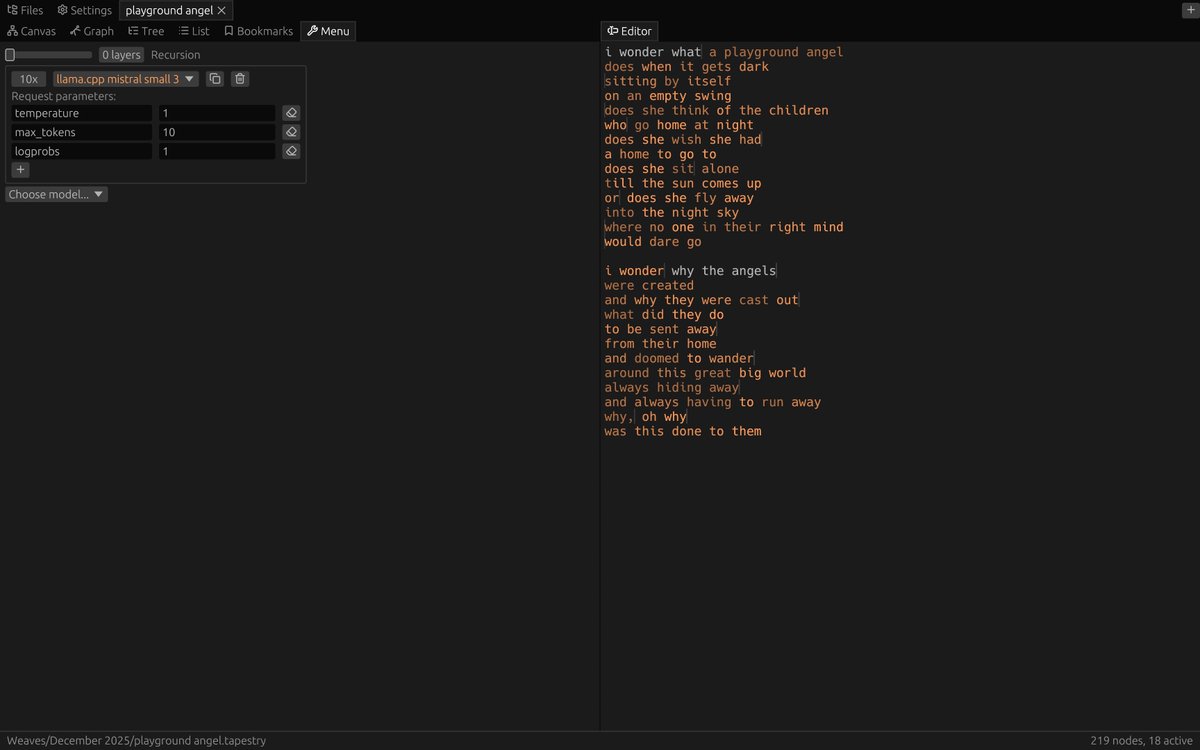Click the line 'on an empty swing'
The height and width of the screenshot is (750, 1200).
pyautogui.click(x=668, y=96)
